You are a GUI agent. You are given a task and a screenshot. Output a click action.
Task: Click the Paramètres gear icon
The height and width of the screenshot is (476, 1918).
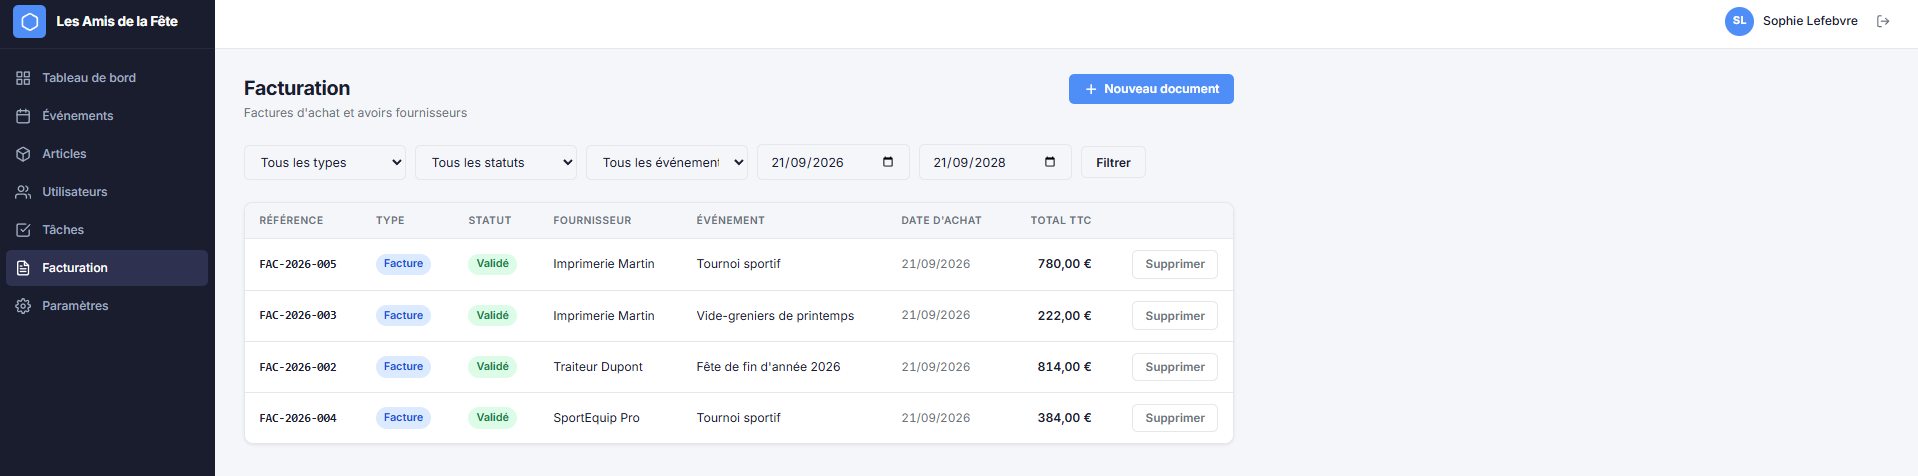coord(23,306)
